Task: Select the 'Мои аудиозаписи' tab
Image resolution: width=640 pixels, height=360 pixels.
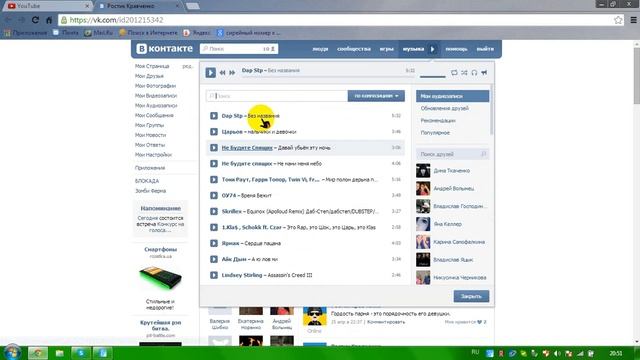Action: pyautogui.click(x=452, y=96)
